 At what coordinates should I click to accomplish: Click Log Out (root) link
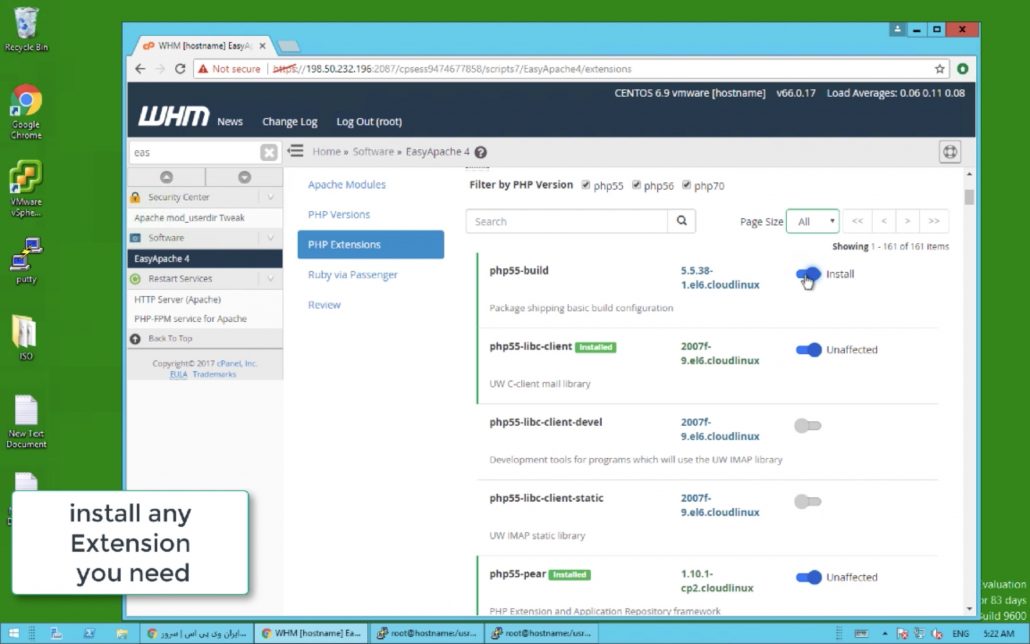tap(369, 122)
